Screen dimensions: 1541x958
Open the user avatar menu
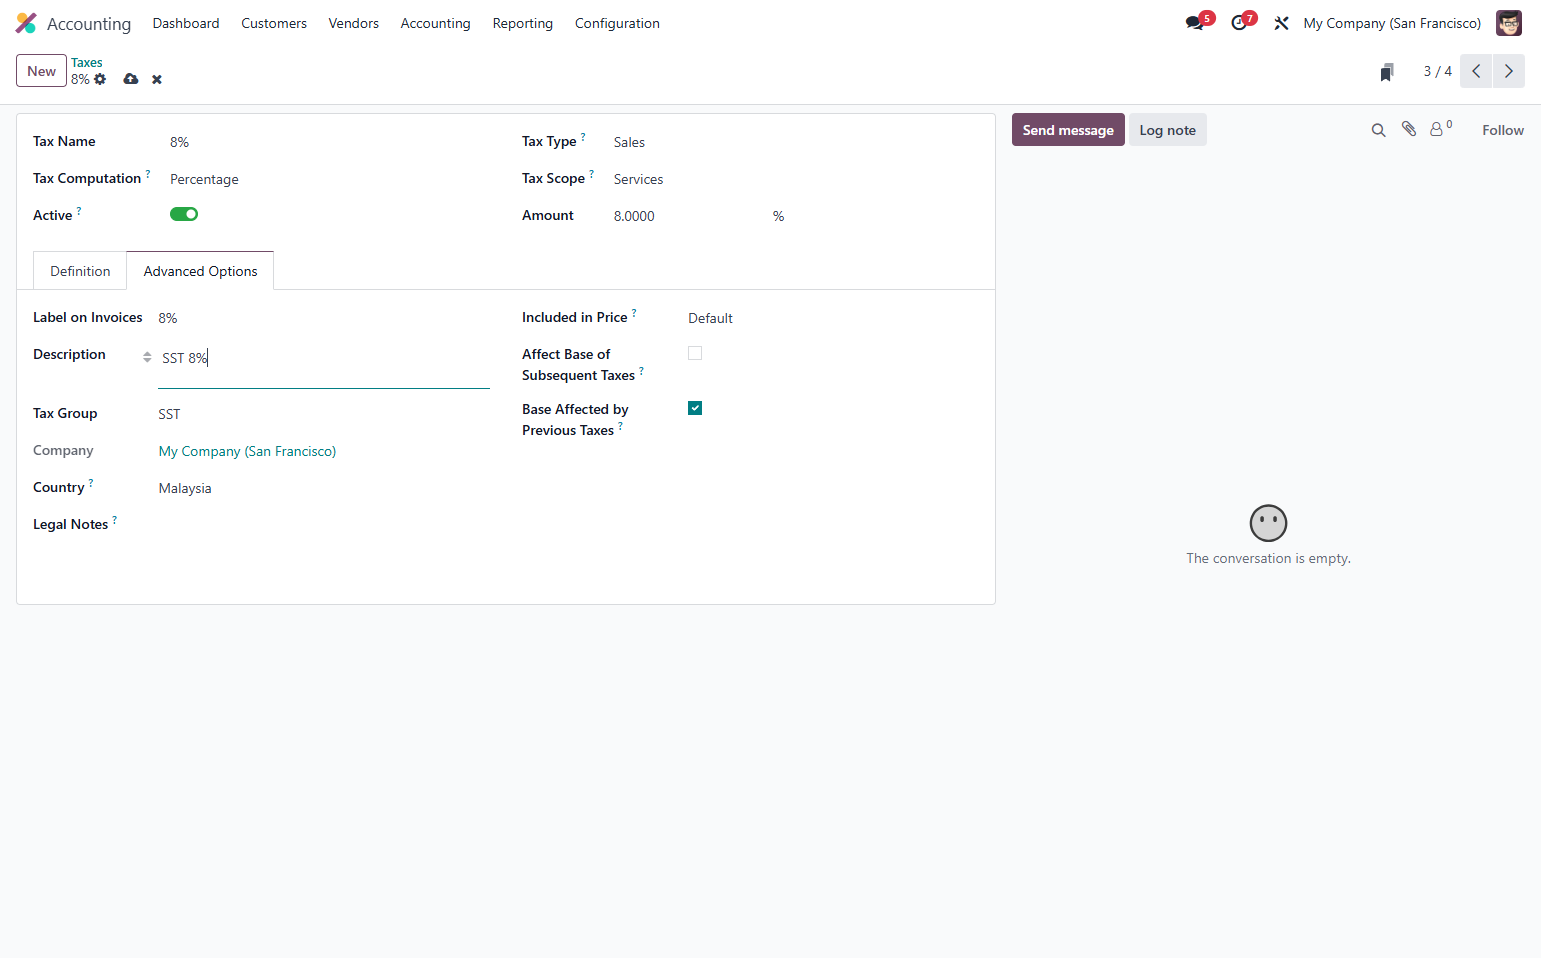[1508, 23]
